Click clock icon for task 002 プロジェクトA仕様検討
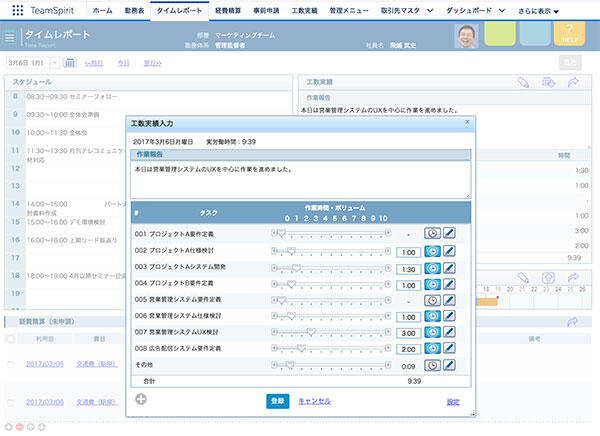Viewport: 600px width, 436px height. tap(434, 252)
